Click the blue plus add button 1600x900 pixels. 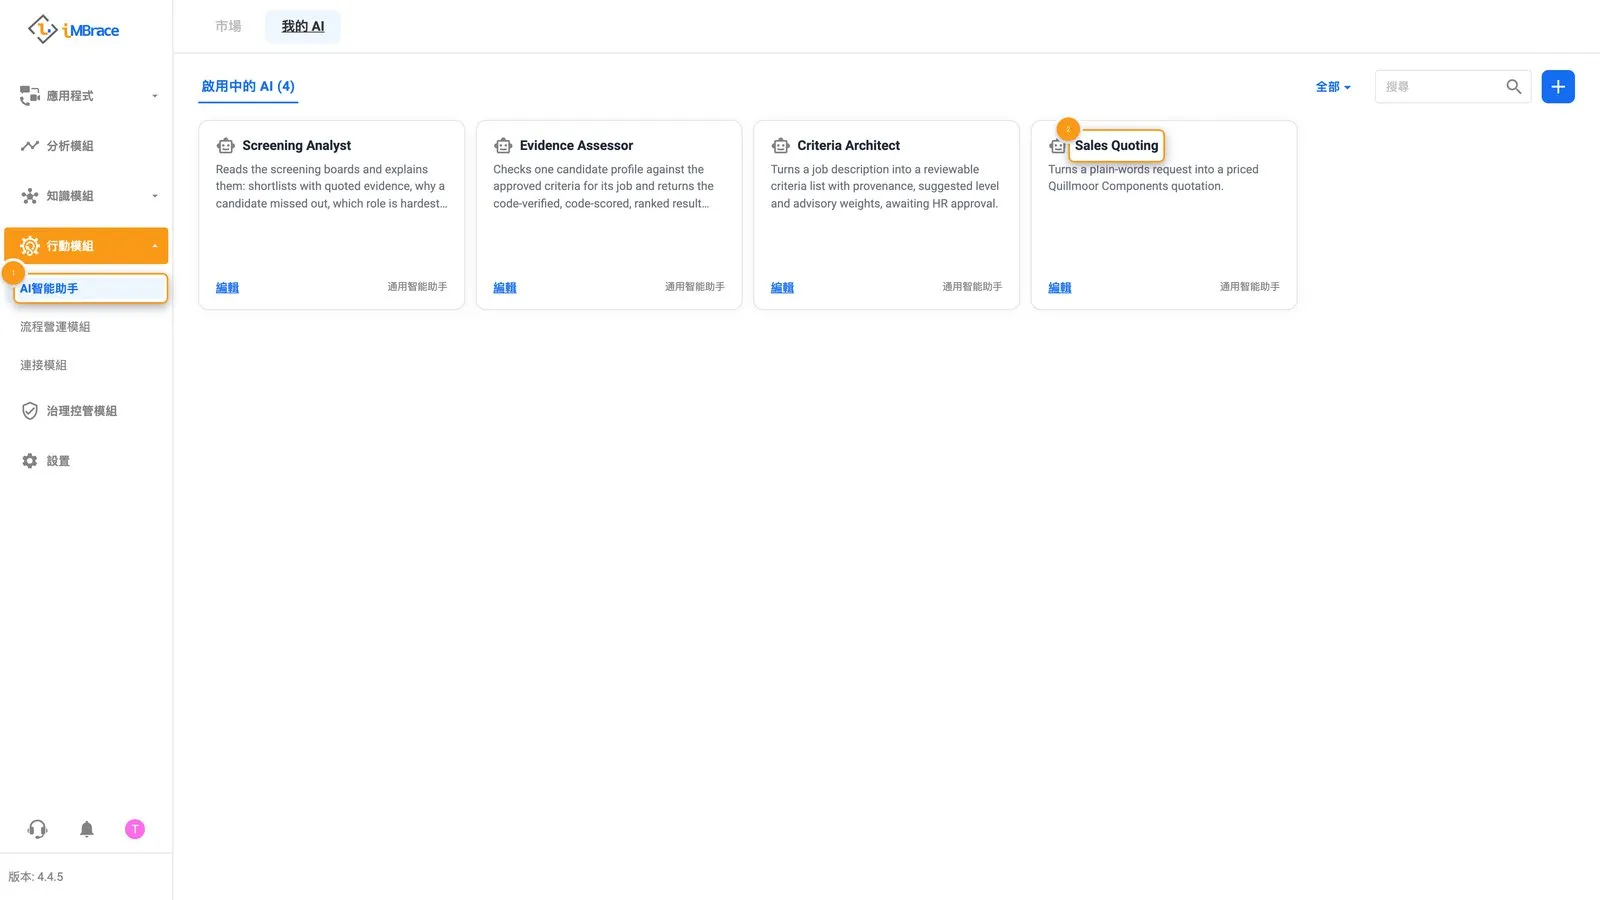(1558, 87)
